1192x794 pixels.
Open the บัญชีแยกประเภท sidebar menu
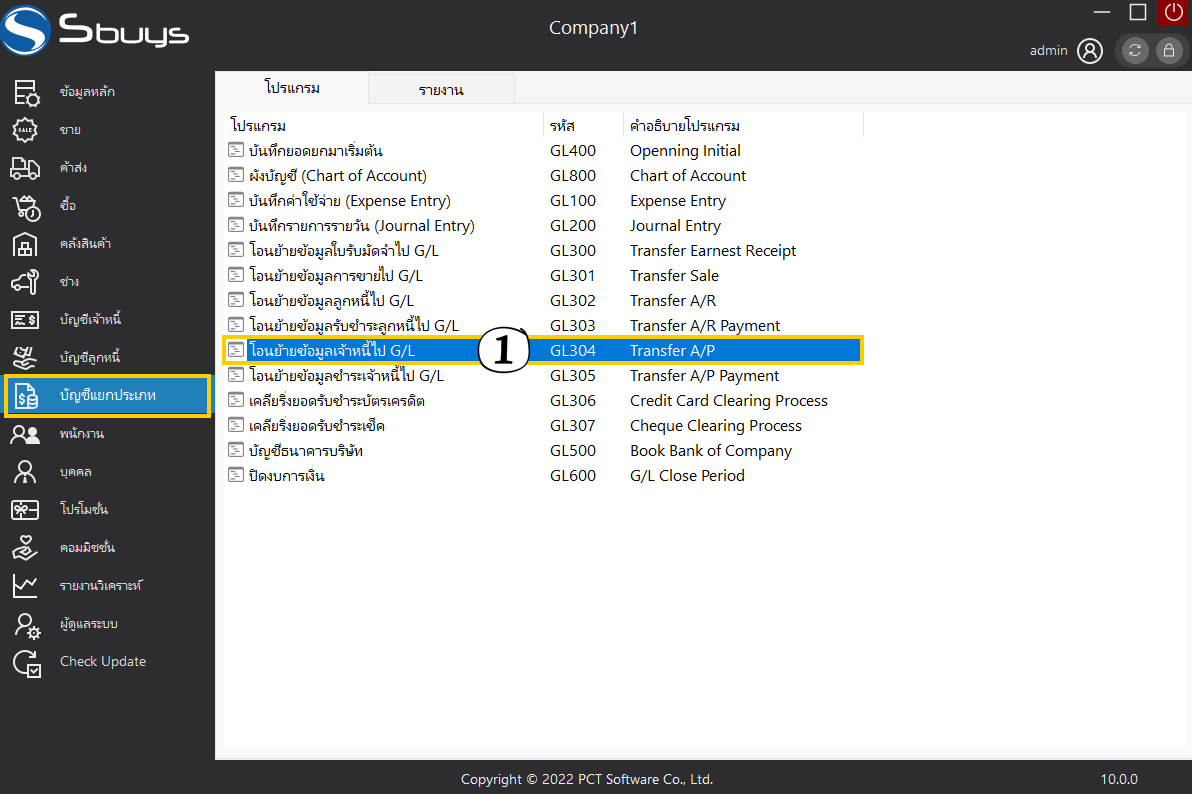[107, 396]
